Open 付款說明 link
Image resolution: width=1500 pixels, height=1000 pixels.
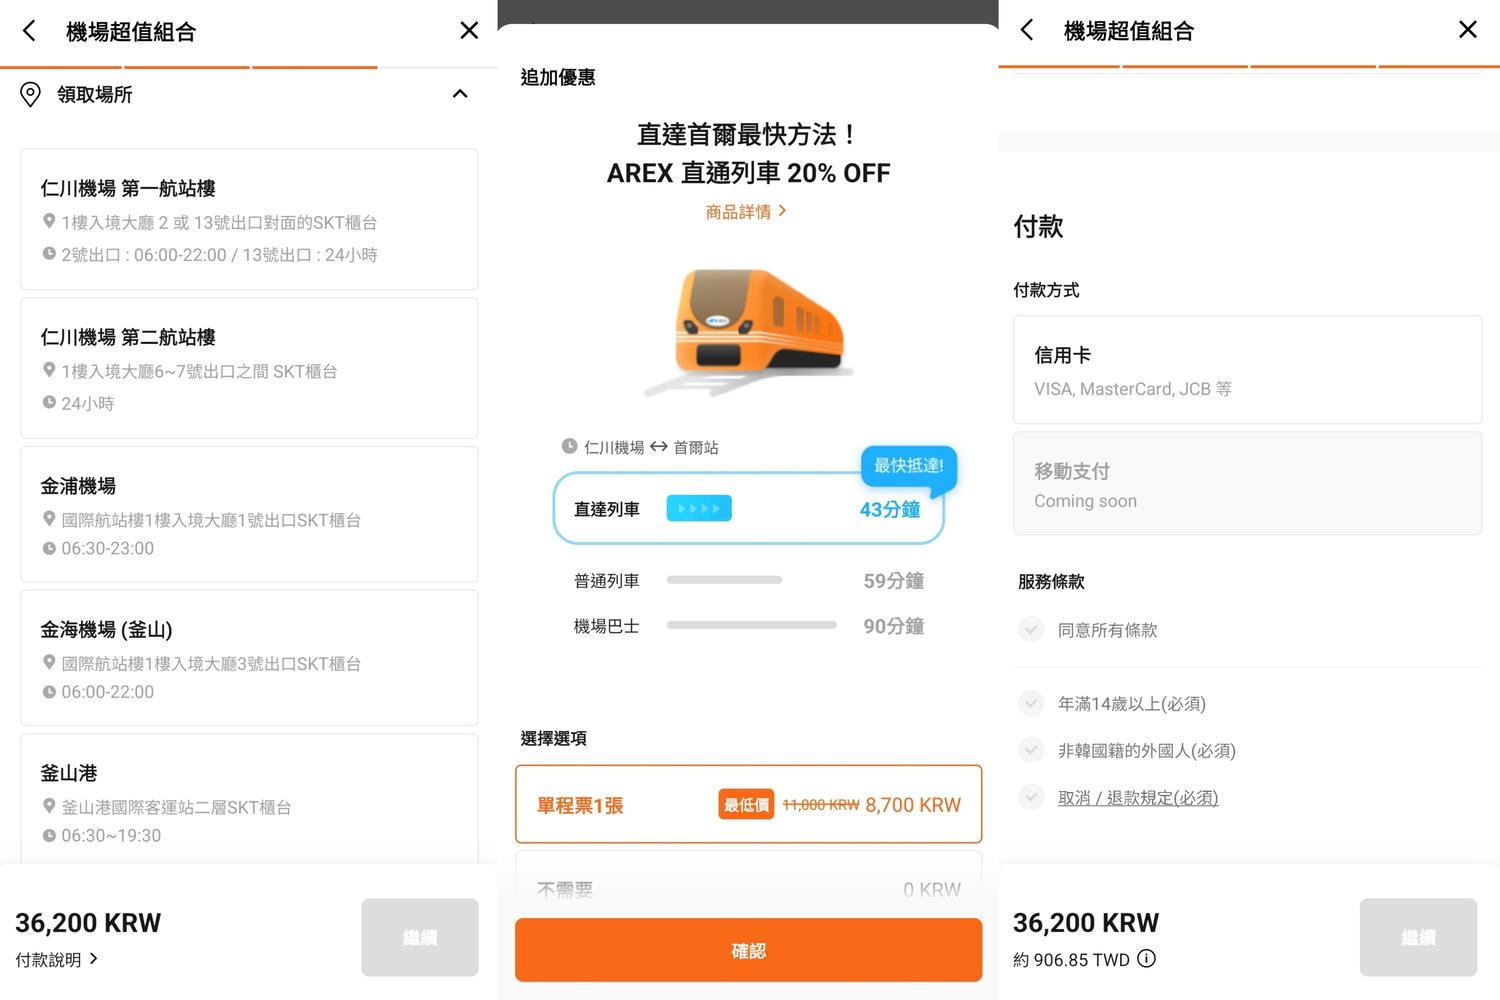pyautogui.click(x=56, y=959)
